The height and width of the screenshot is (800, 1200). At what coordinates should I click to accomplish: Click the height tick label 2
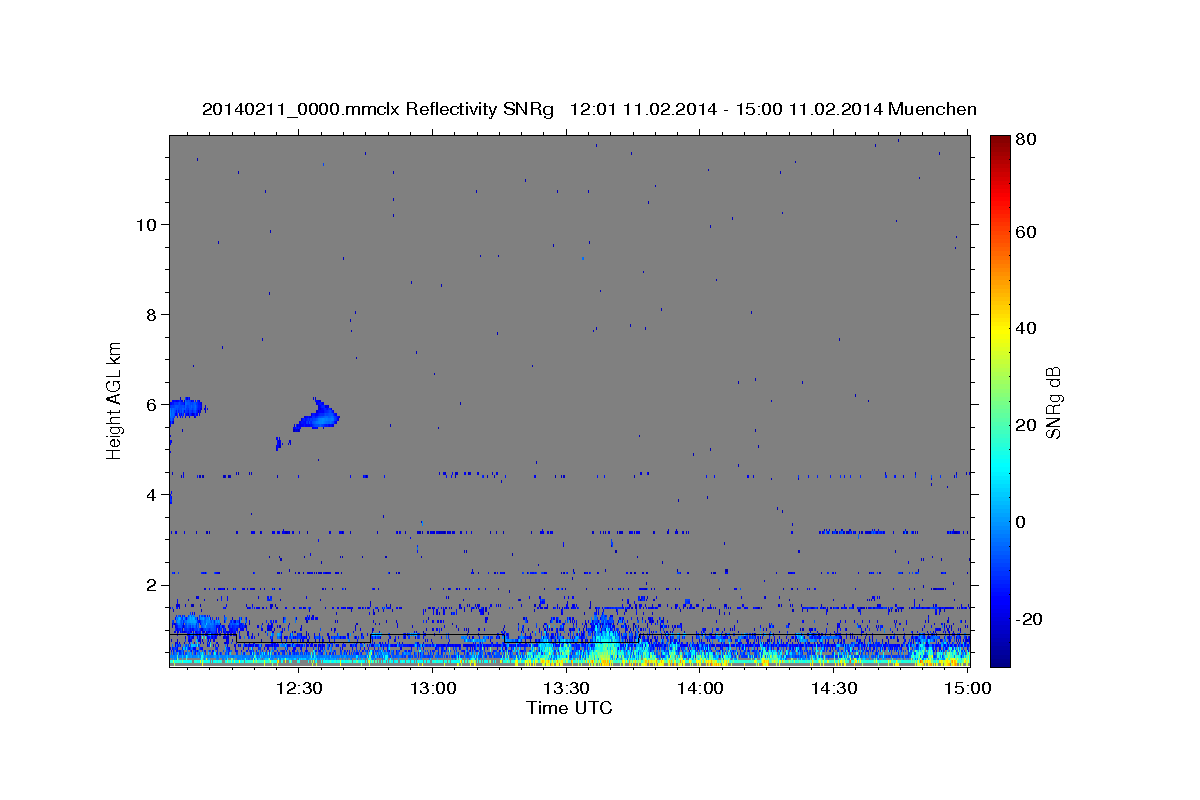click(149, 585)
